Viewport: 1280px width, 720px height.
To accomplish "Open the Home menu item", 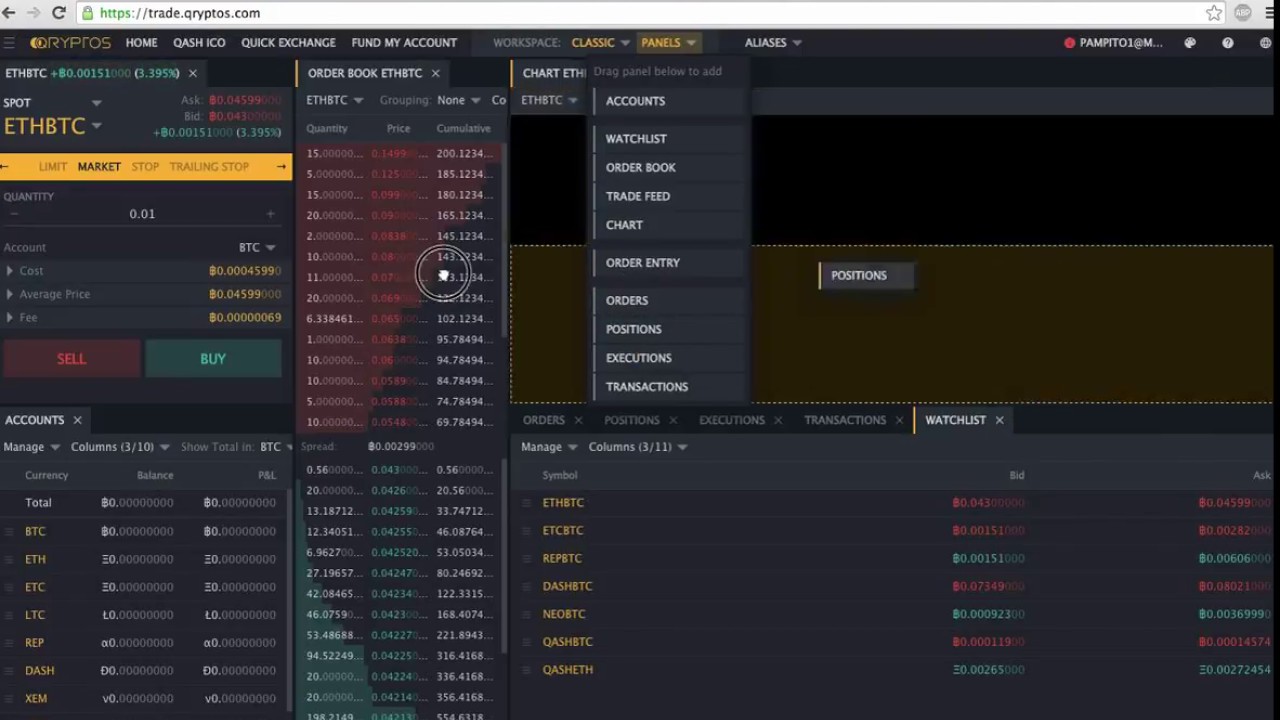I will [x=141, y=43].
